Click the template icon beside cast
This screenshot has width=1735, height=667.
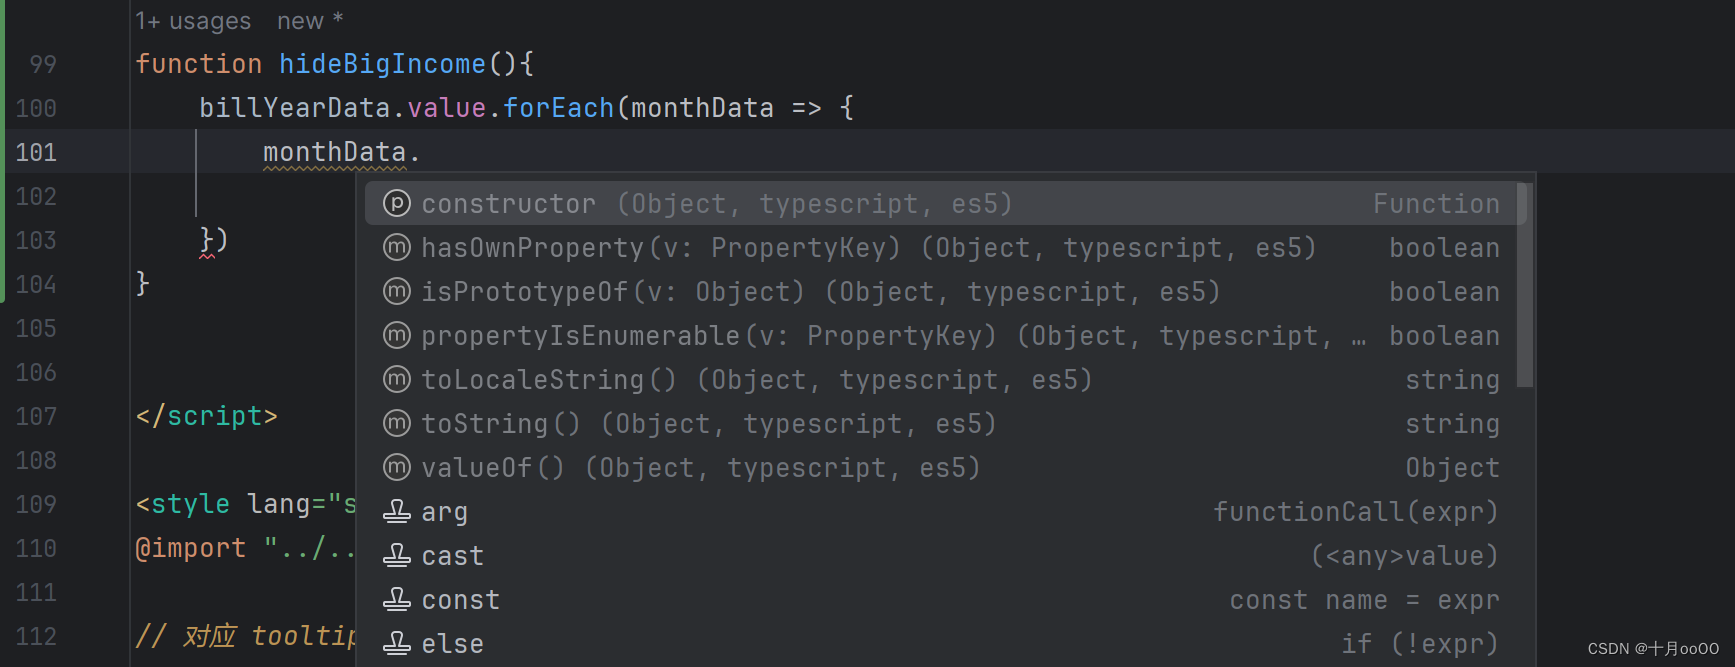397,556
